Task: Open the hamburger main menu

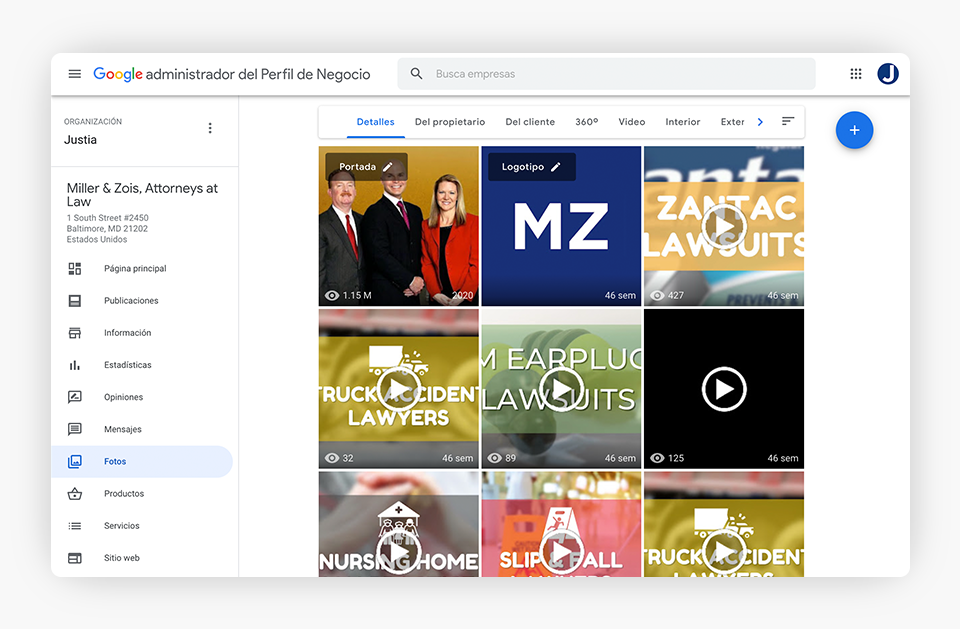Action: point(75,74)
